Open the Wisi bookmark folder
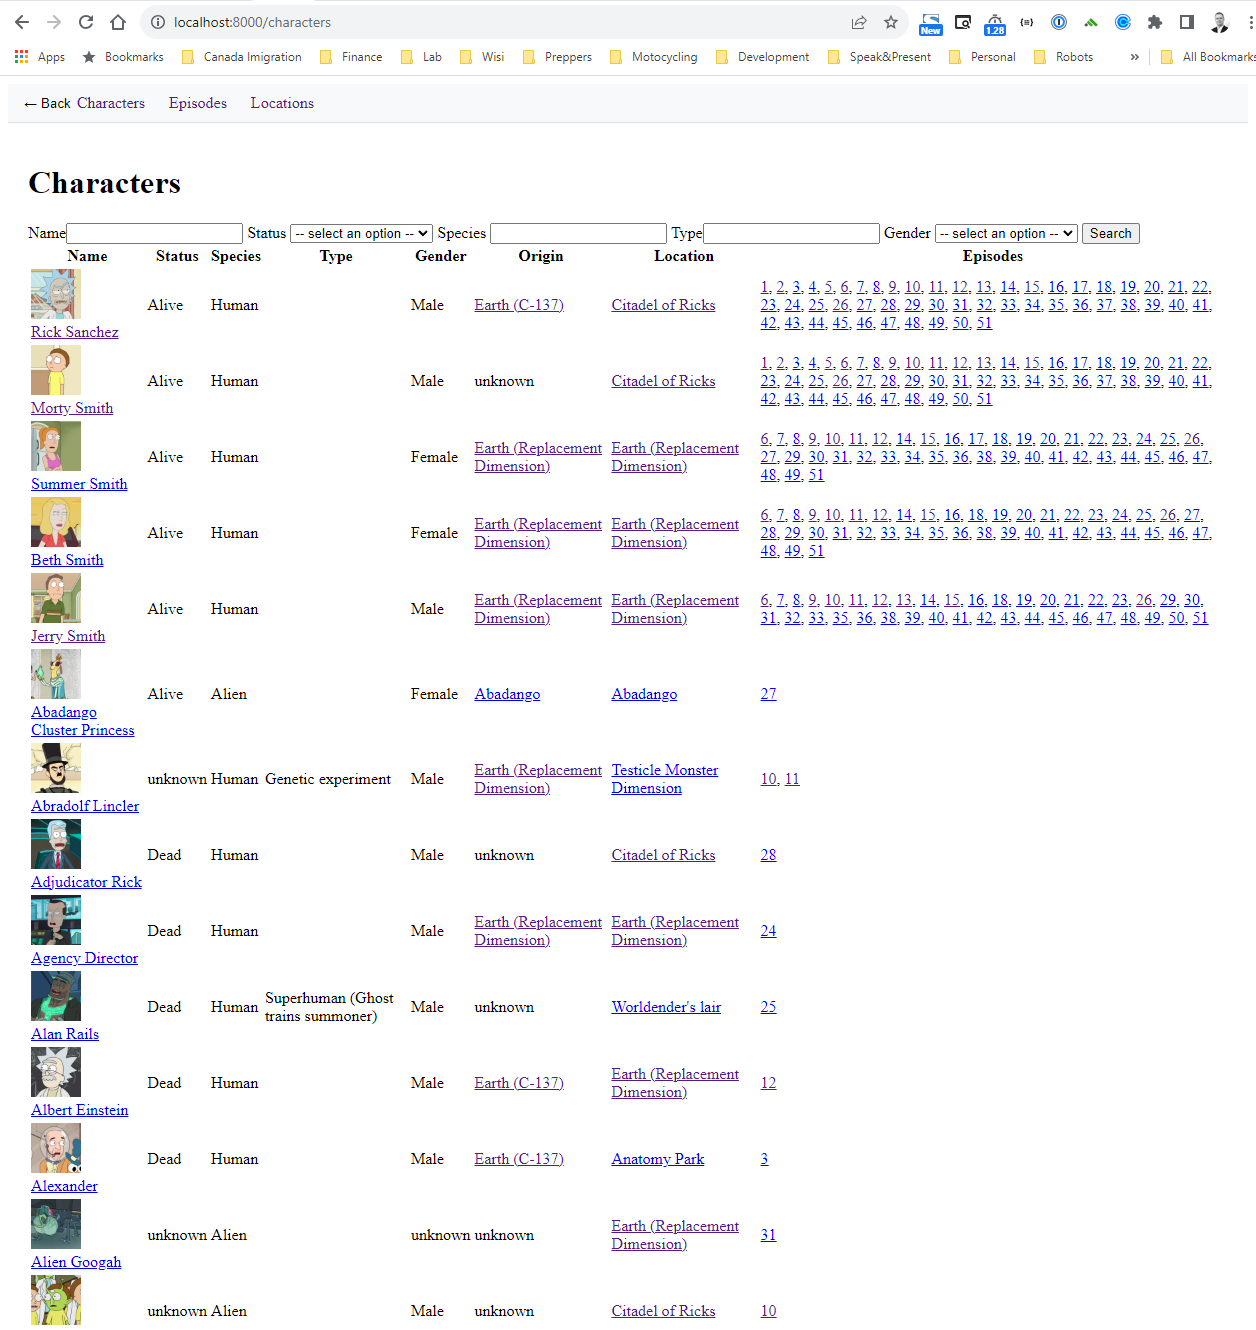The image size is (1256, 1330). click(482, 57)
